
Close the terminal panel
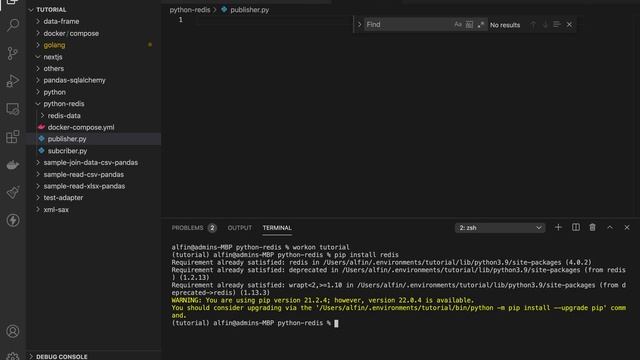point(627,227)
